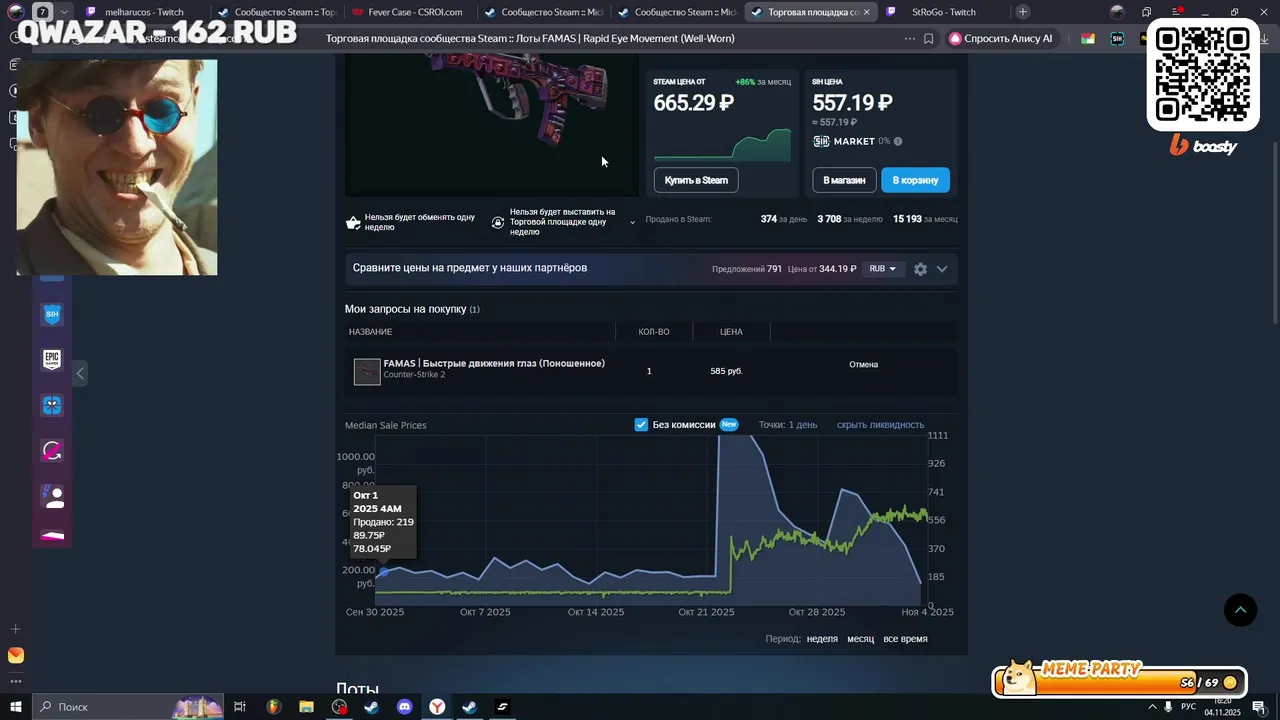Open File Explorer from the taskbar
Image resolution: width=1280 pixels, height=720 pixels.
tap(307, 707)
